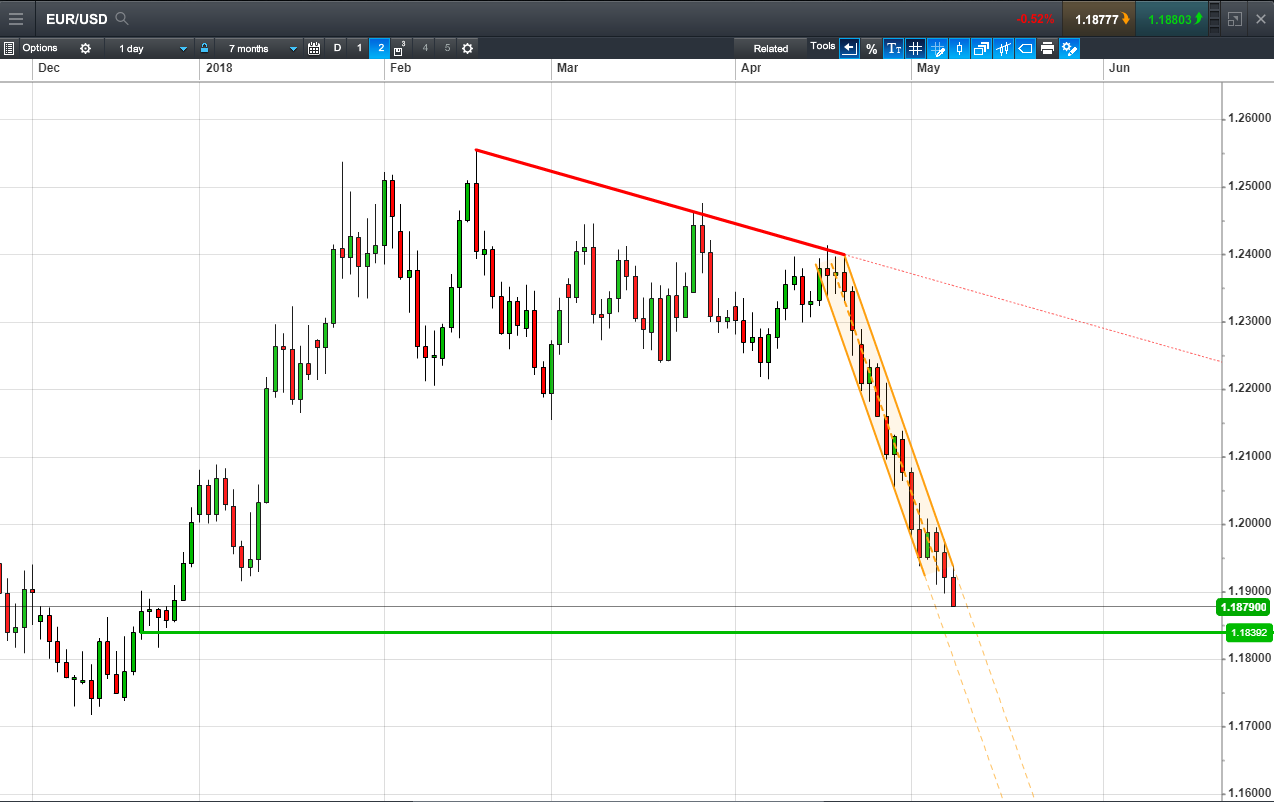The image size is (1274, 802).
Task: Click the -0.52% daily change value
Action: [x=1035, y=19]
